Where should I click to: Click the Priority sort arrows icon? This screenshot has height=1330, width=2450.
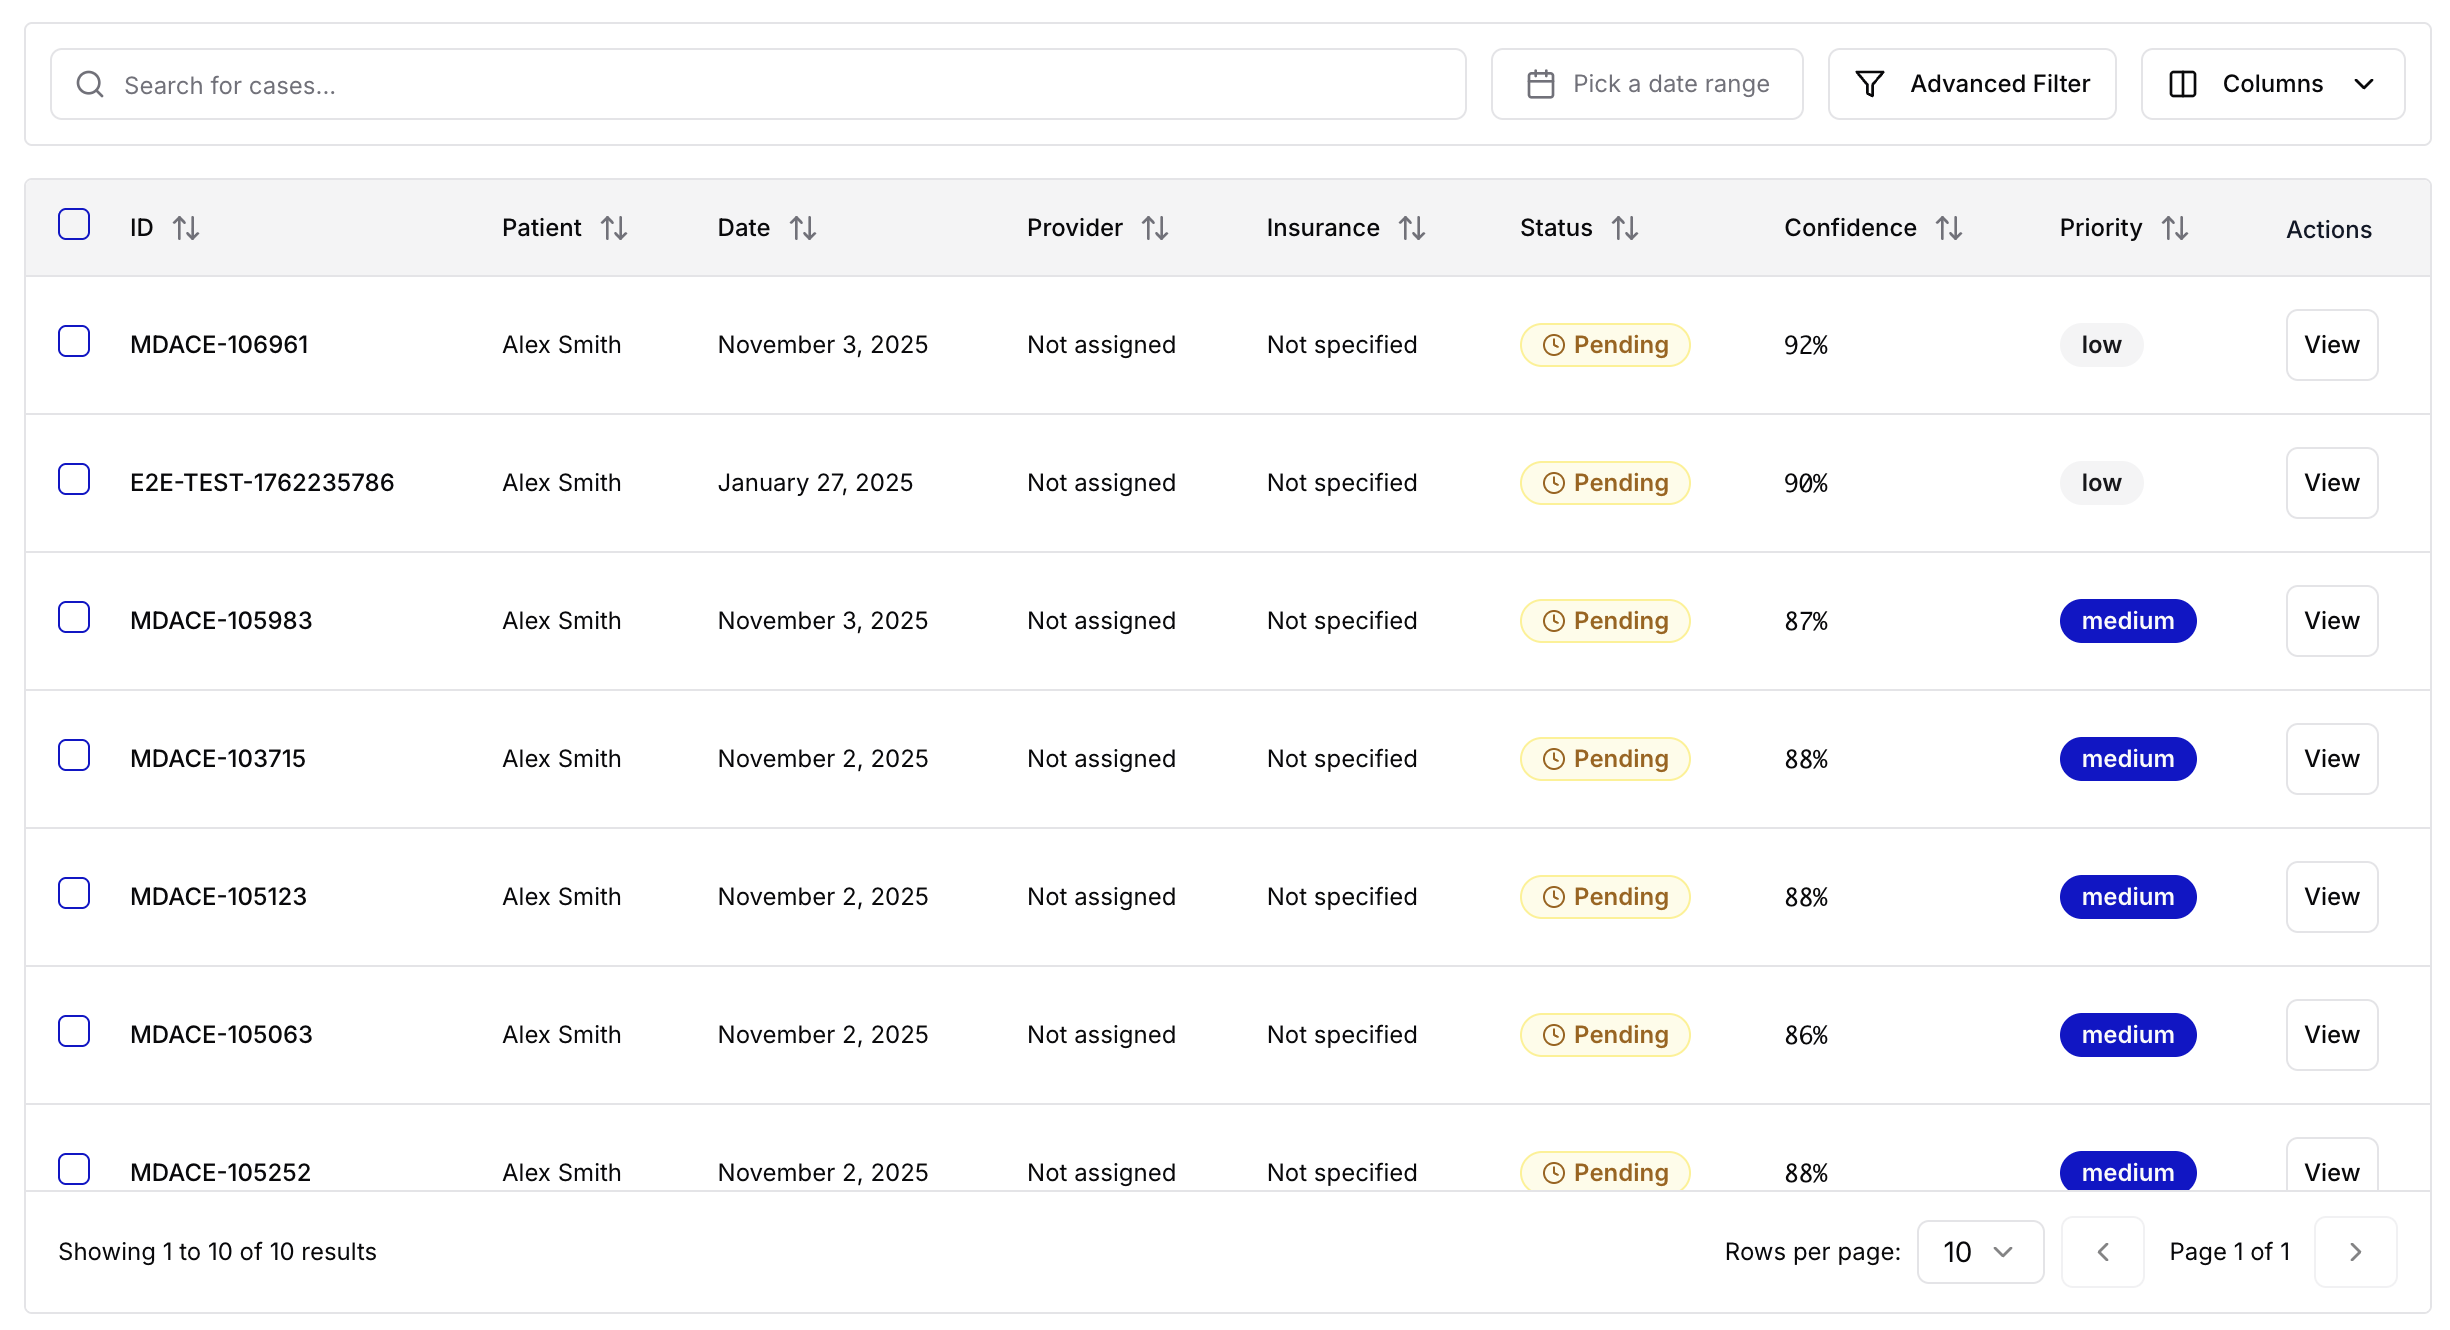coord(2175,228)
